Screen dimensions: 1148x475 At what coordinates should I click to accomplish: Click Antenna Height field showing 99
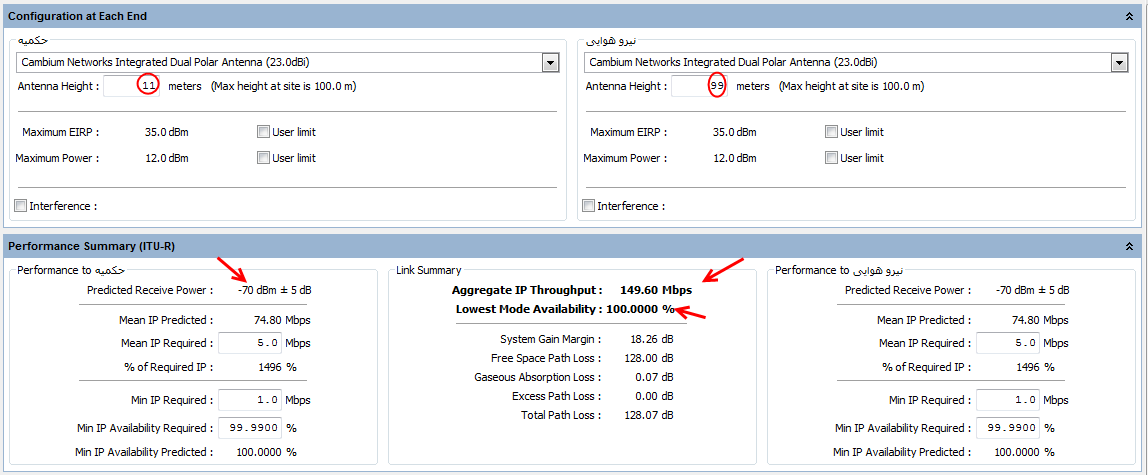700,86
